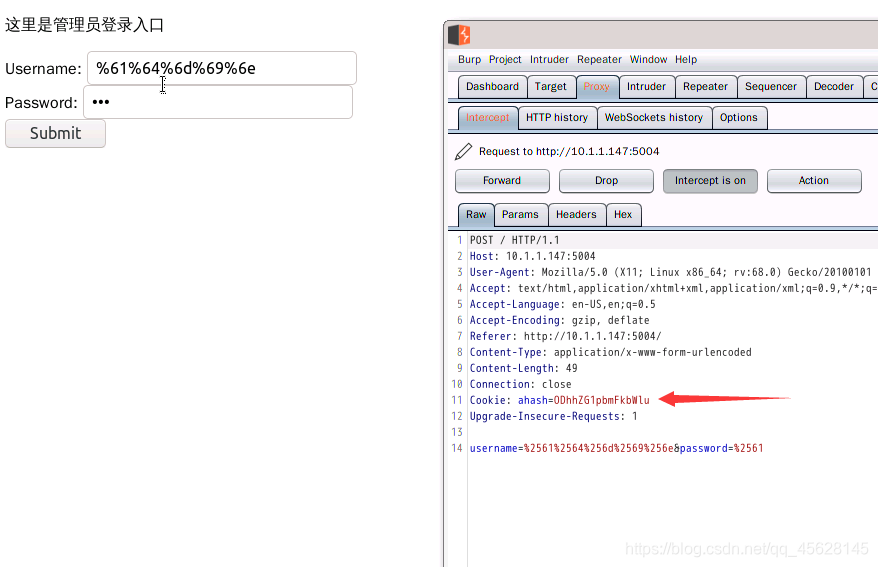Image resolution: width=878 pixels, height=567 pixels.
Task: Drop the intercepted request
Action: pos(606,181)
